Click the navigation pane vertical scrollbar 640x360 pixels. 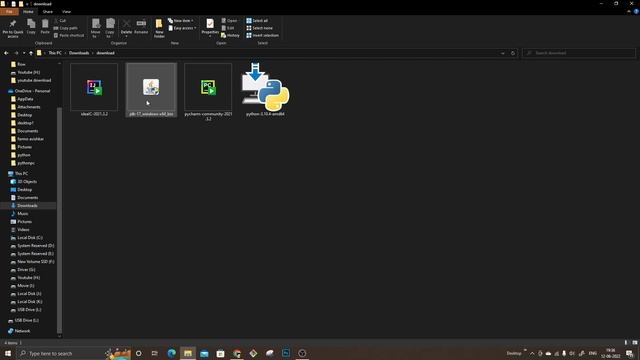pos(60,220)
